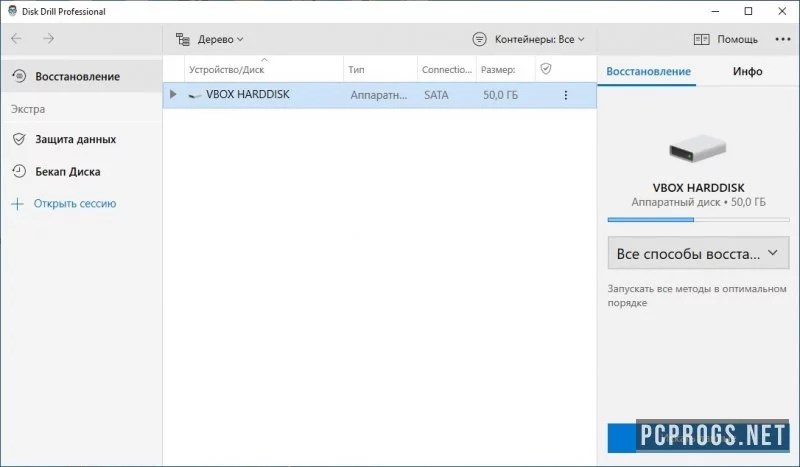Open the Все способы восста... dropdown
The width and height of the screenshot is (800, 467).
(698, 253)
